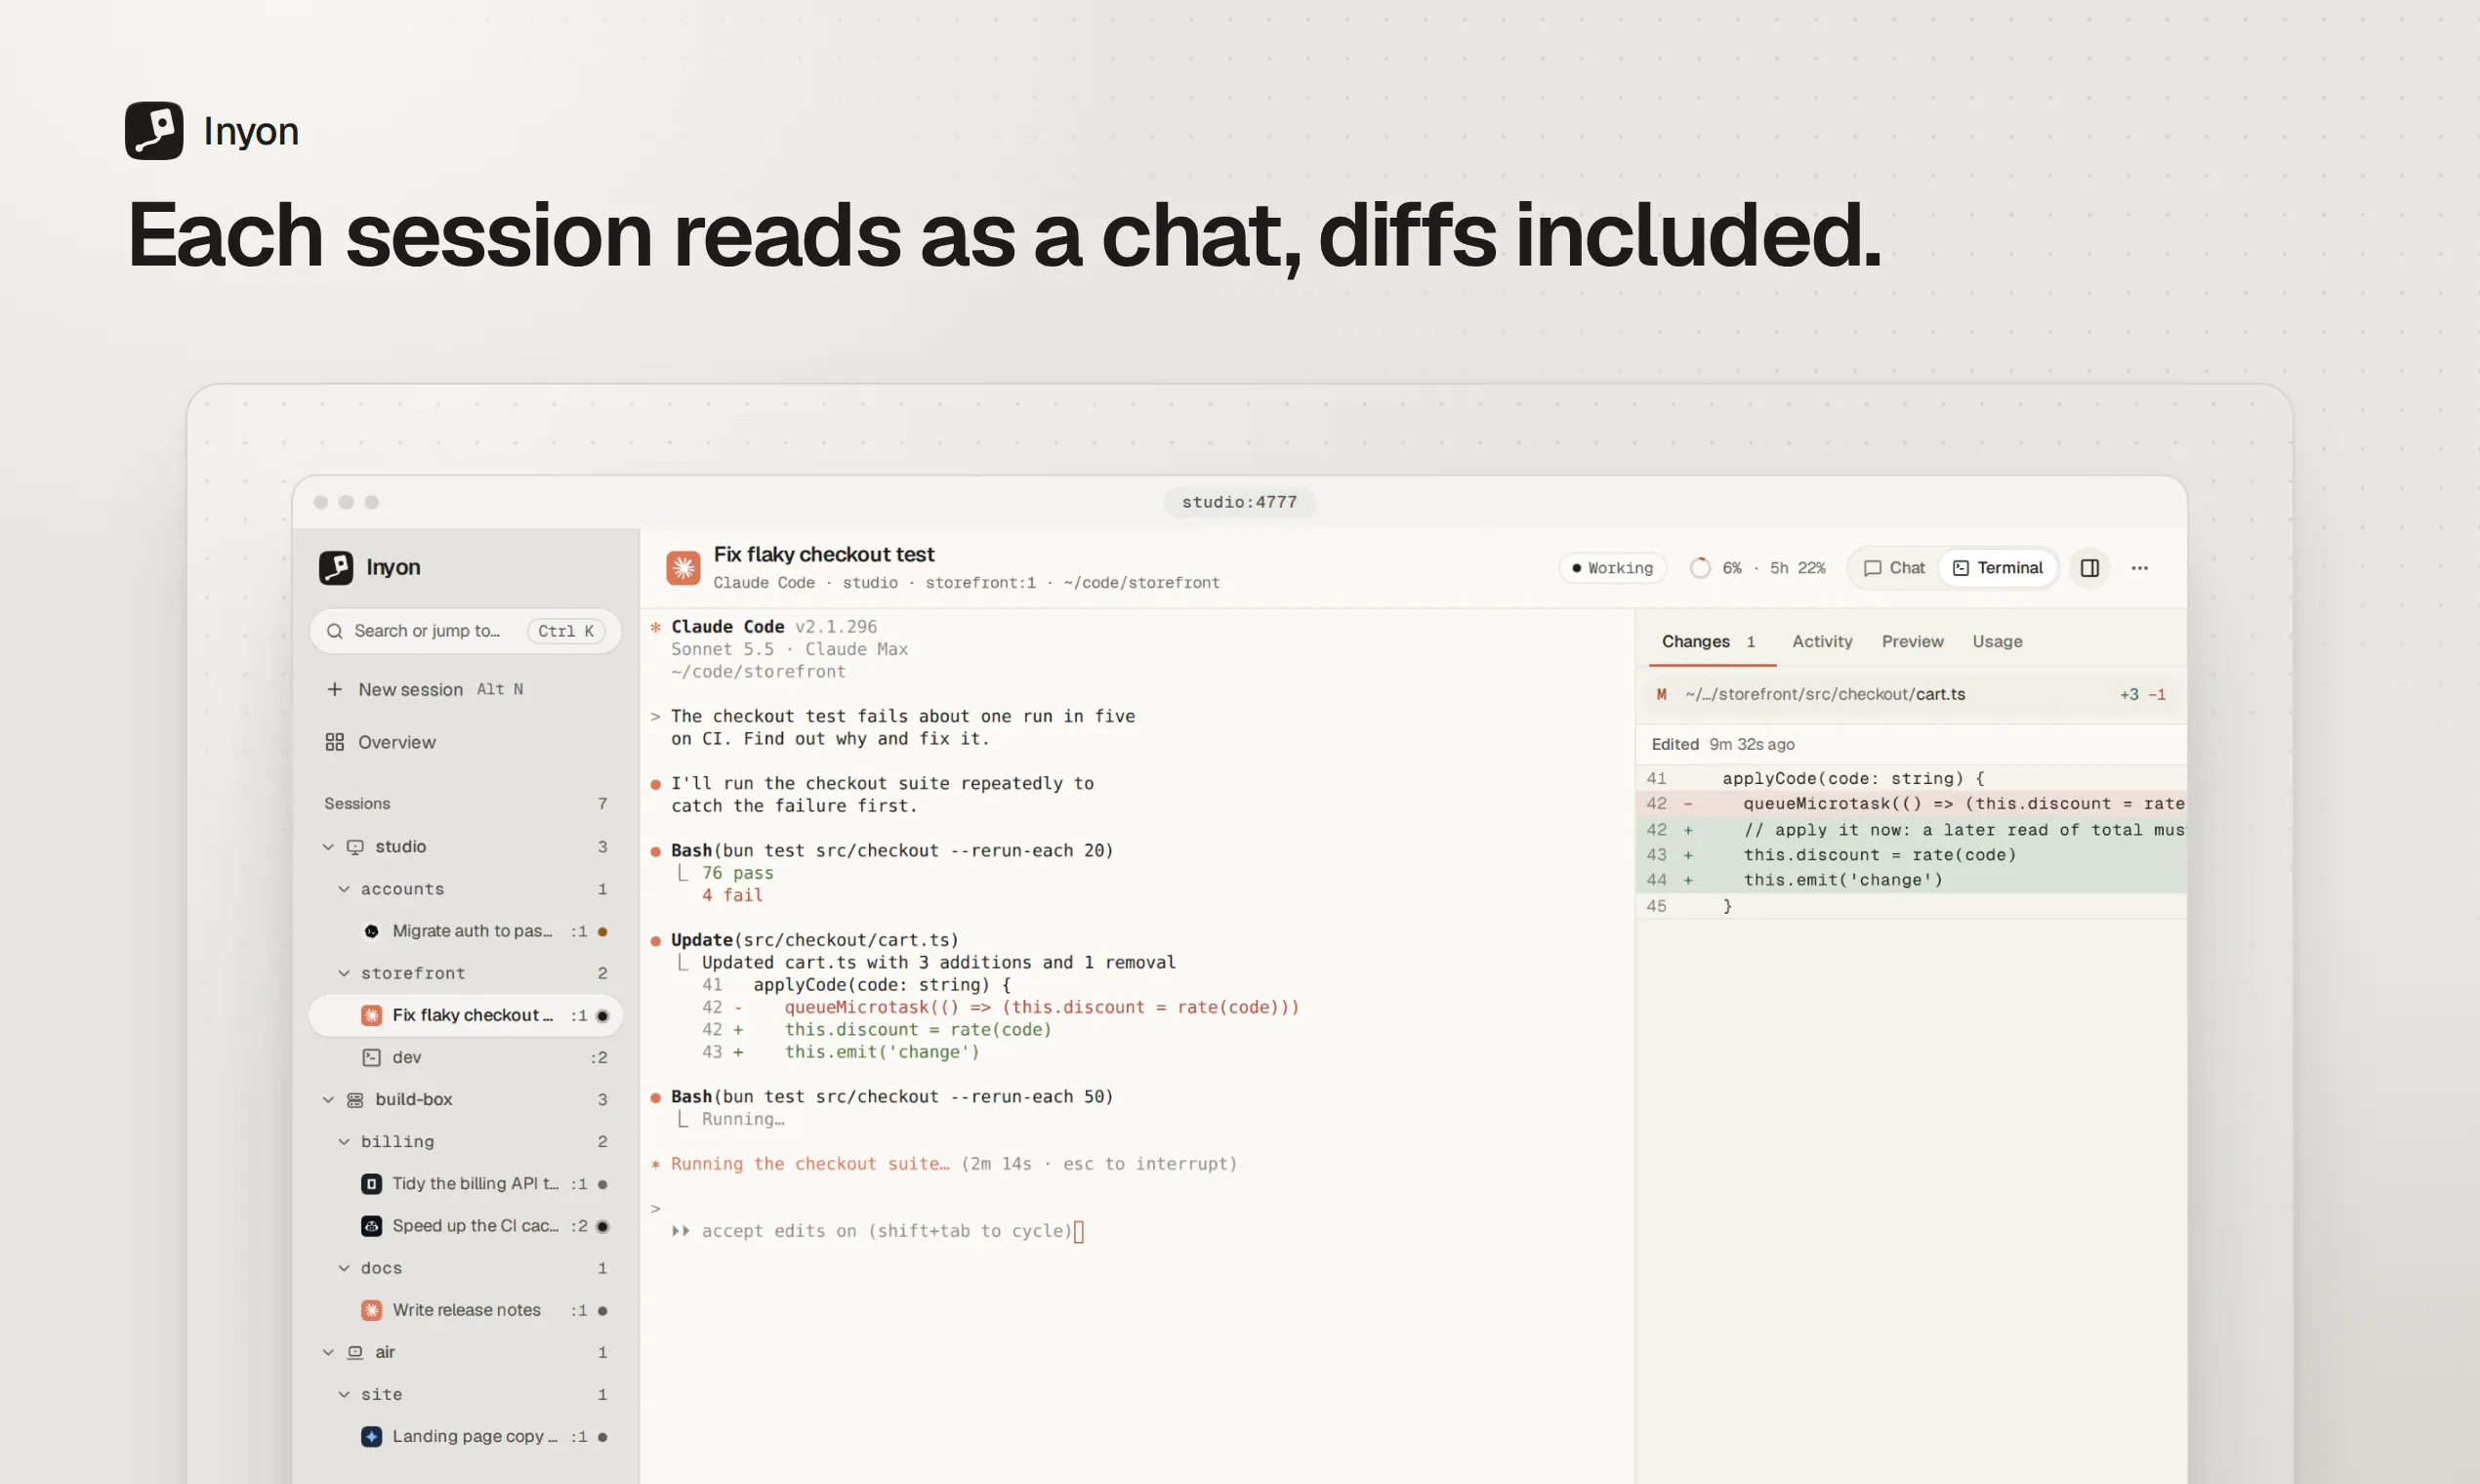The width and height of the screenshot is (2480, 1484).
Task: Click the Sessions section header
Action: point(357,804)
